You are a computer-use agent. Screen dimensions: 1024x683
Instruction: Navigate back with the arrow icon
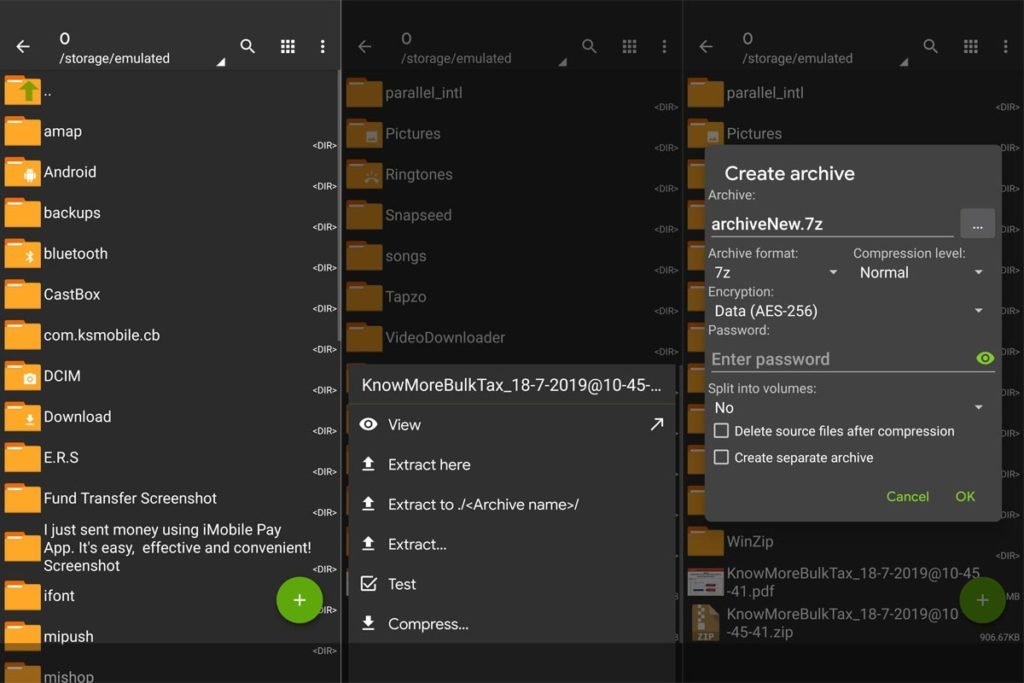click(21, 44)
